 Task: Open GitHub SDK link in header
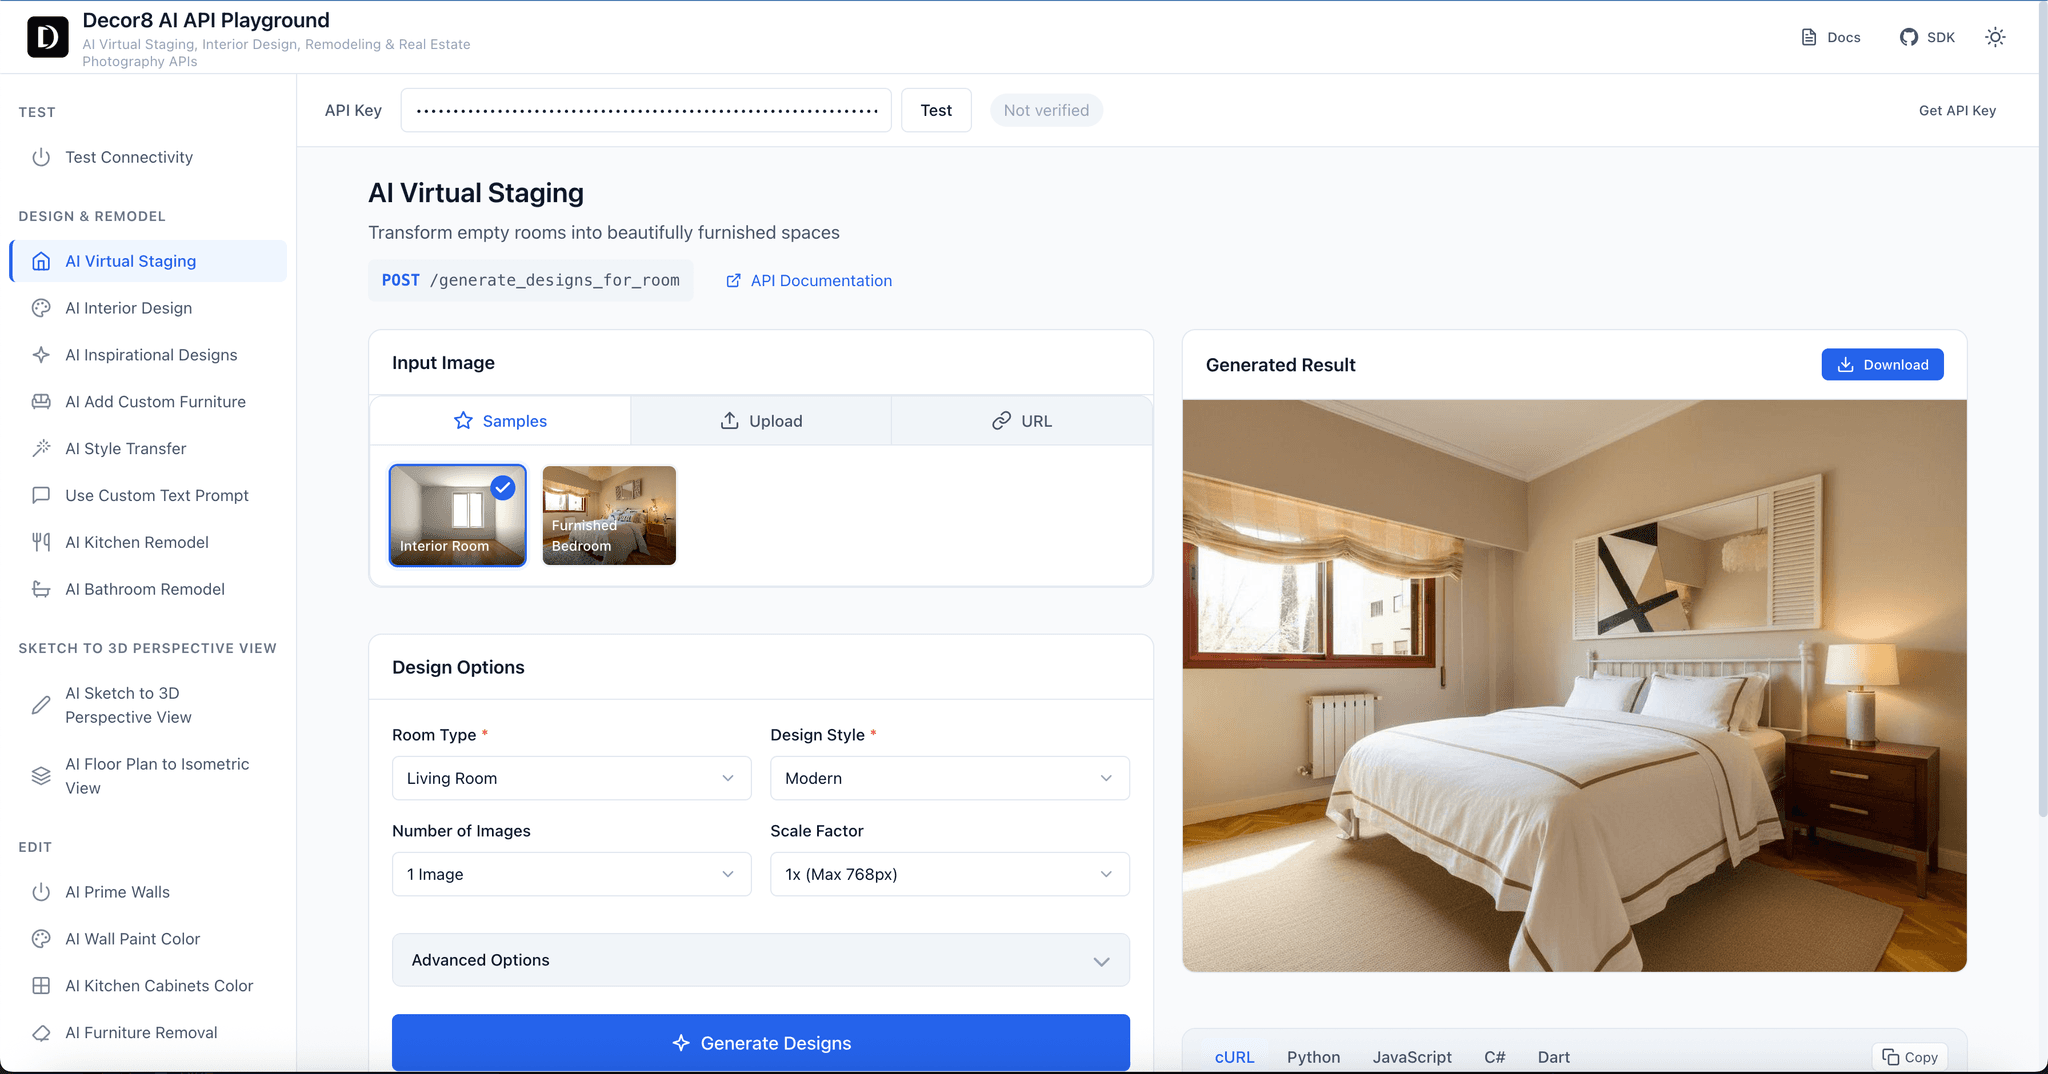(1927, 37)
